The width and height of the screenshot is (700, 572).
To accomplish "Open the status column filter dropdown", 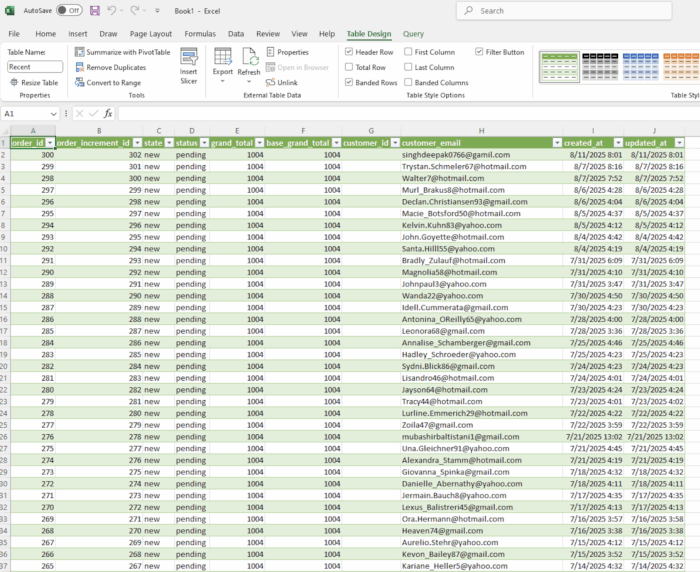I will click(204, 143).
